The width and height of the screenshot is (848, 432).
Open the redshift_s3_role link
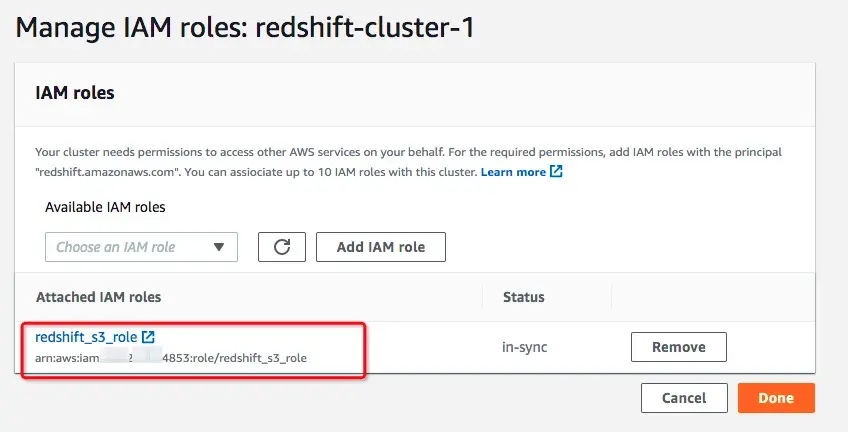pyautogui.click(x=86, y=337)
